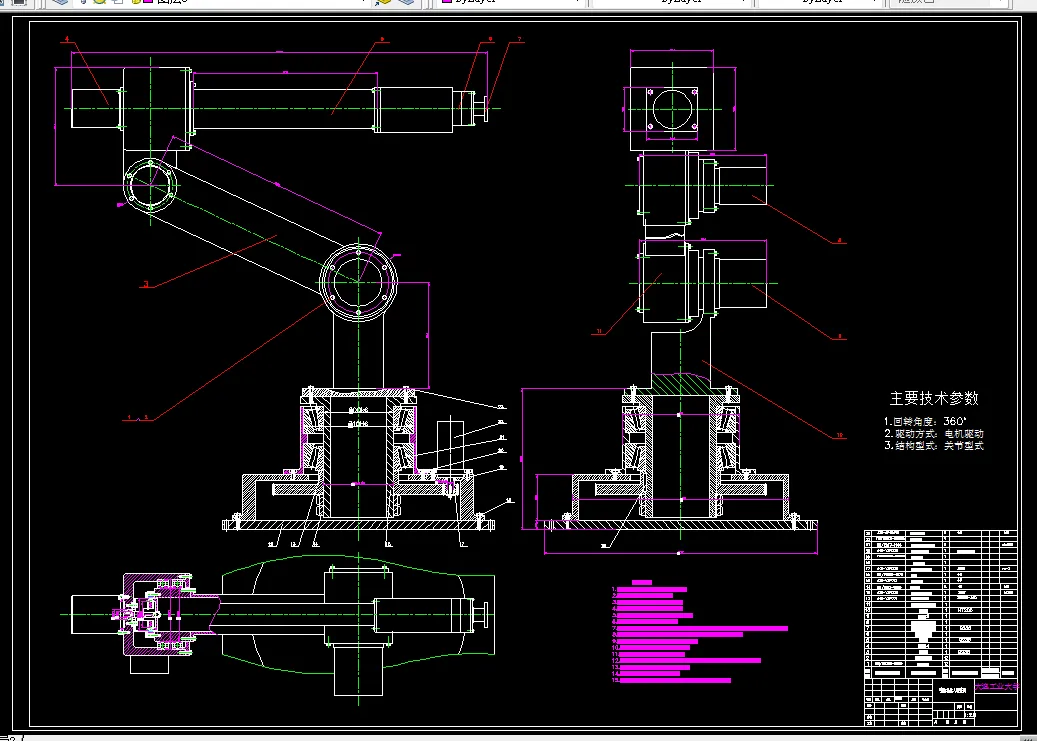
Task: Click the heading text 主要技术参数
Action: 934,398
